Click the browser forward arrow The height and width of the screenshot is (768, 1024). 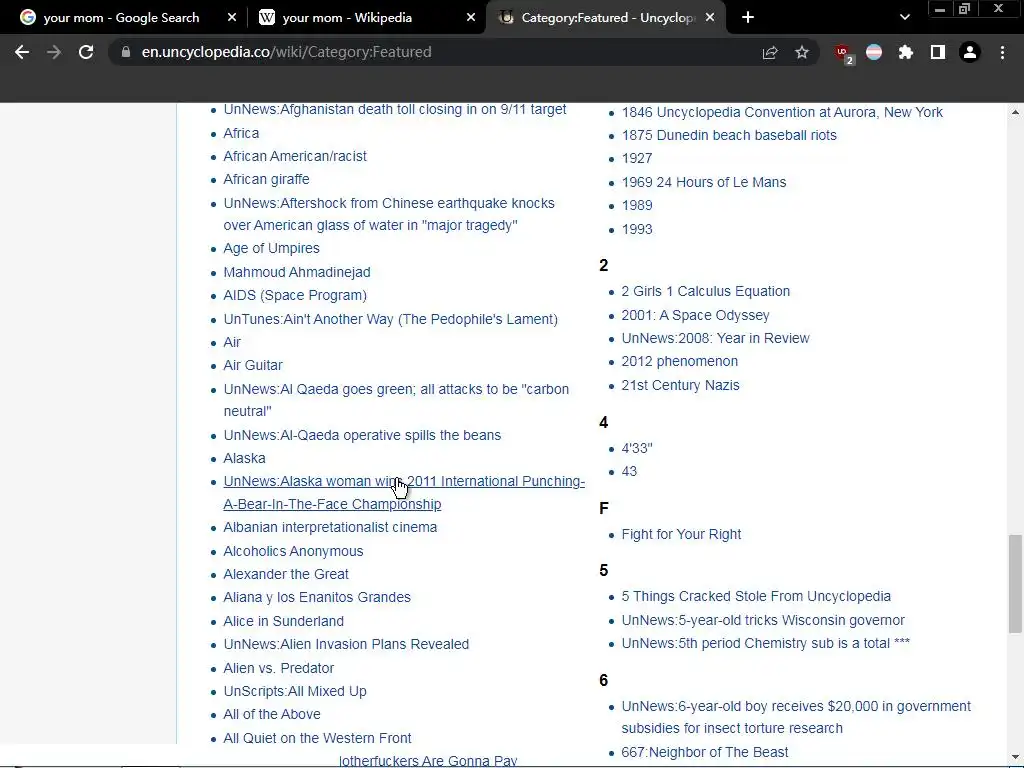click(x=54, y=52)
